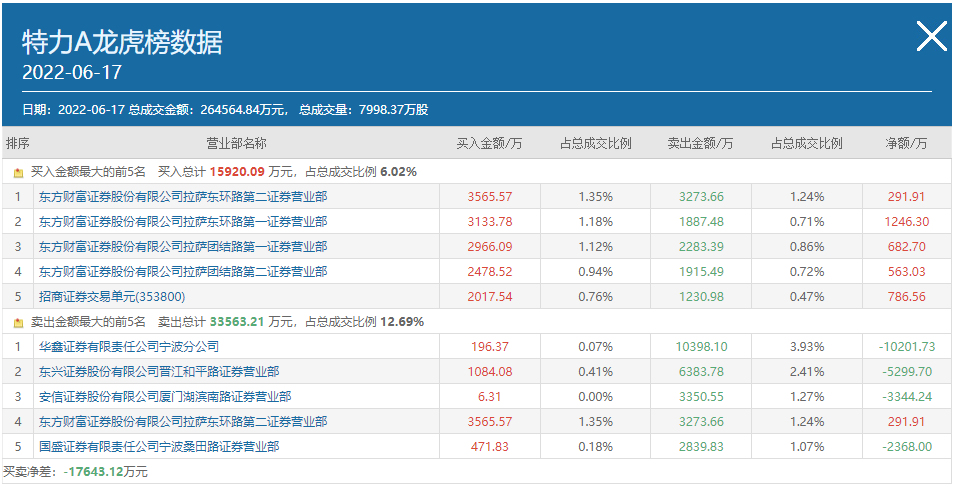Open 招商证券交易单元(353800) link
The height and width of the screenshot is (488, 956).
click(112, 297)
